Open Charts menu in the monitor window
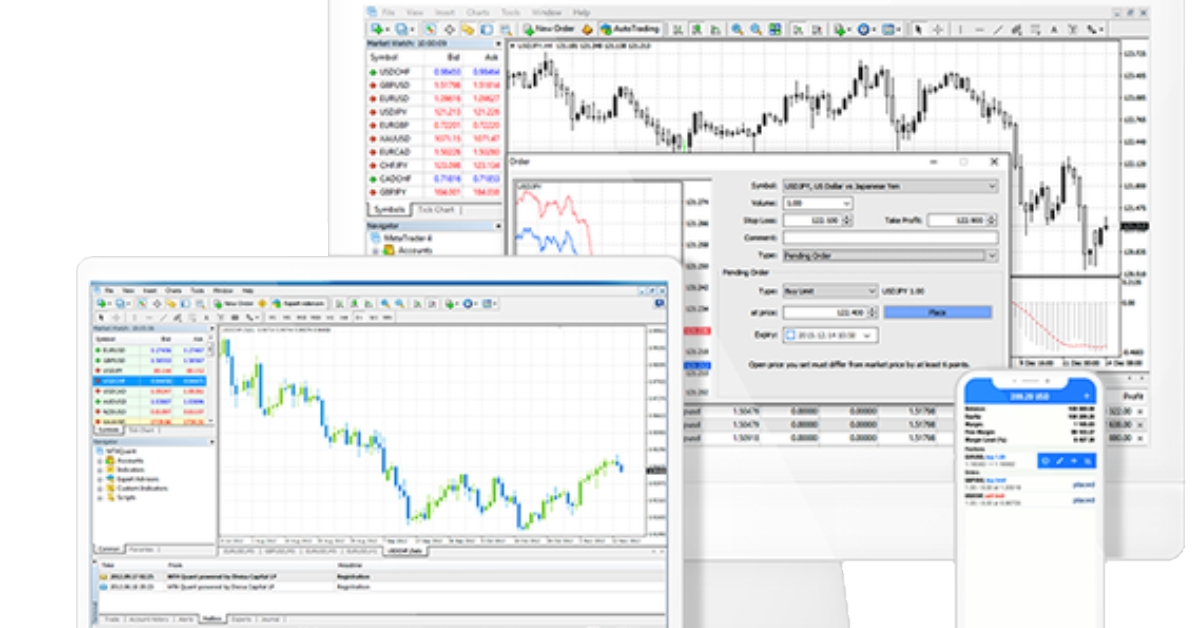Screen dimensions: 1200x628 (x=478, y=12)
